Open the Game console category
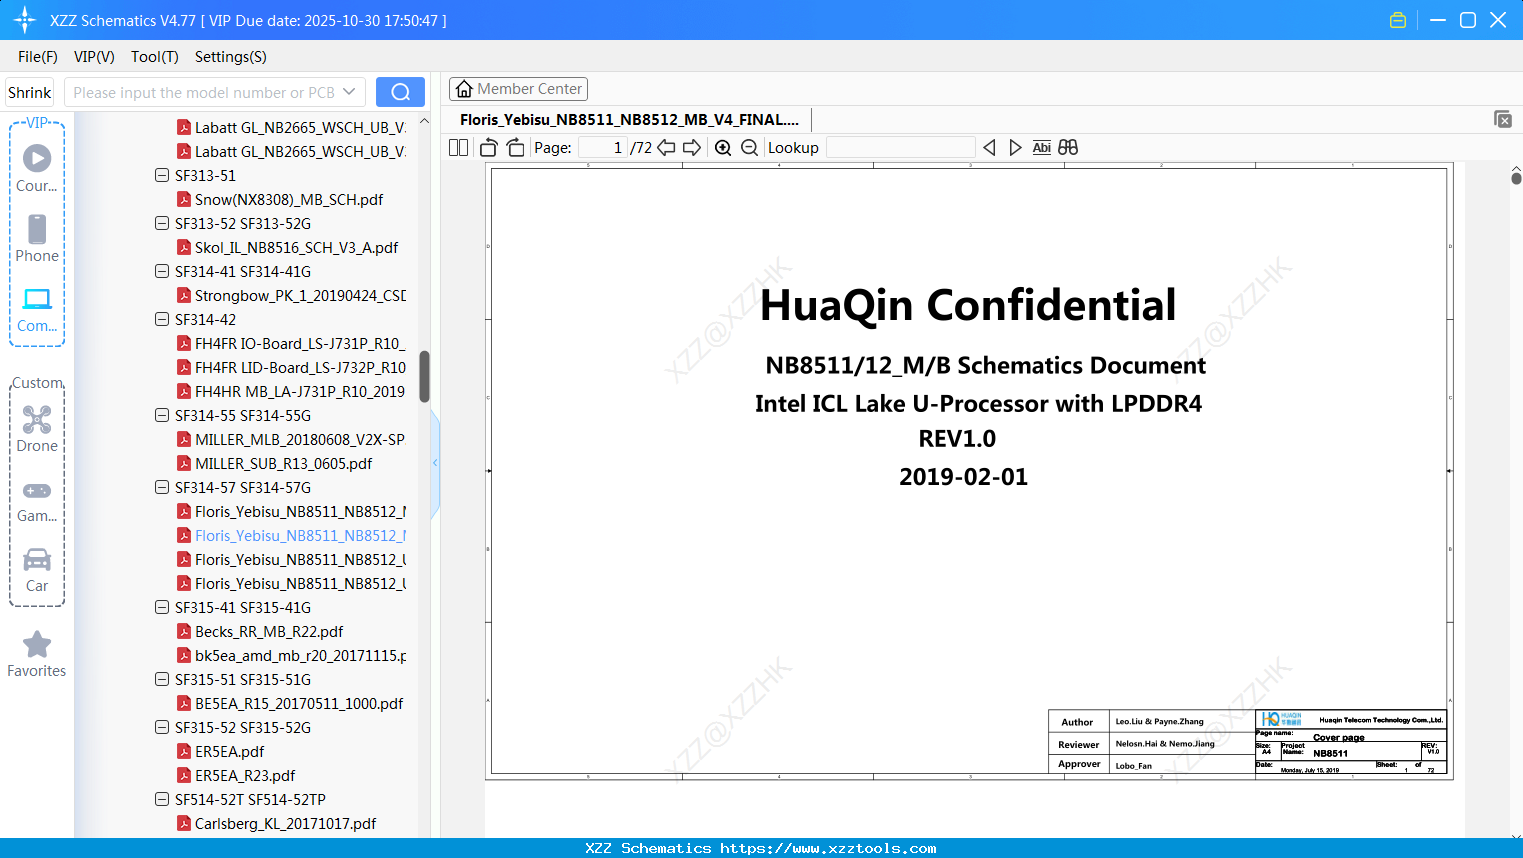 pos(37,499)
